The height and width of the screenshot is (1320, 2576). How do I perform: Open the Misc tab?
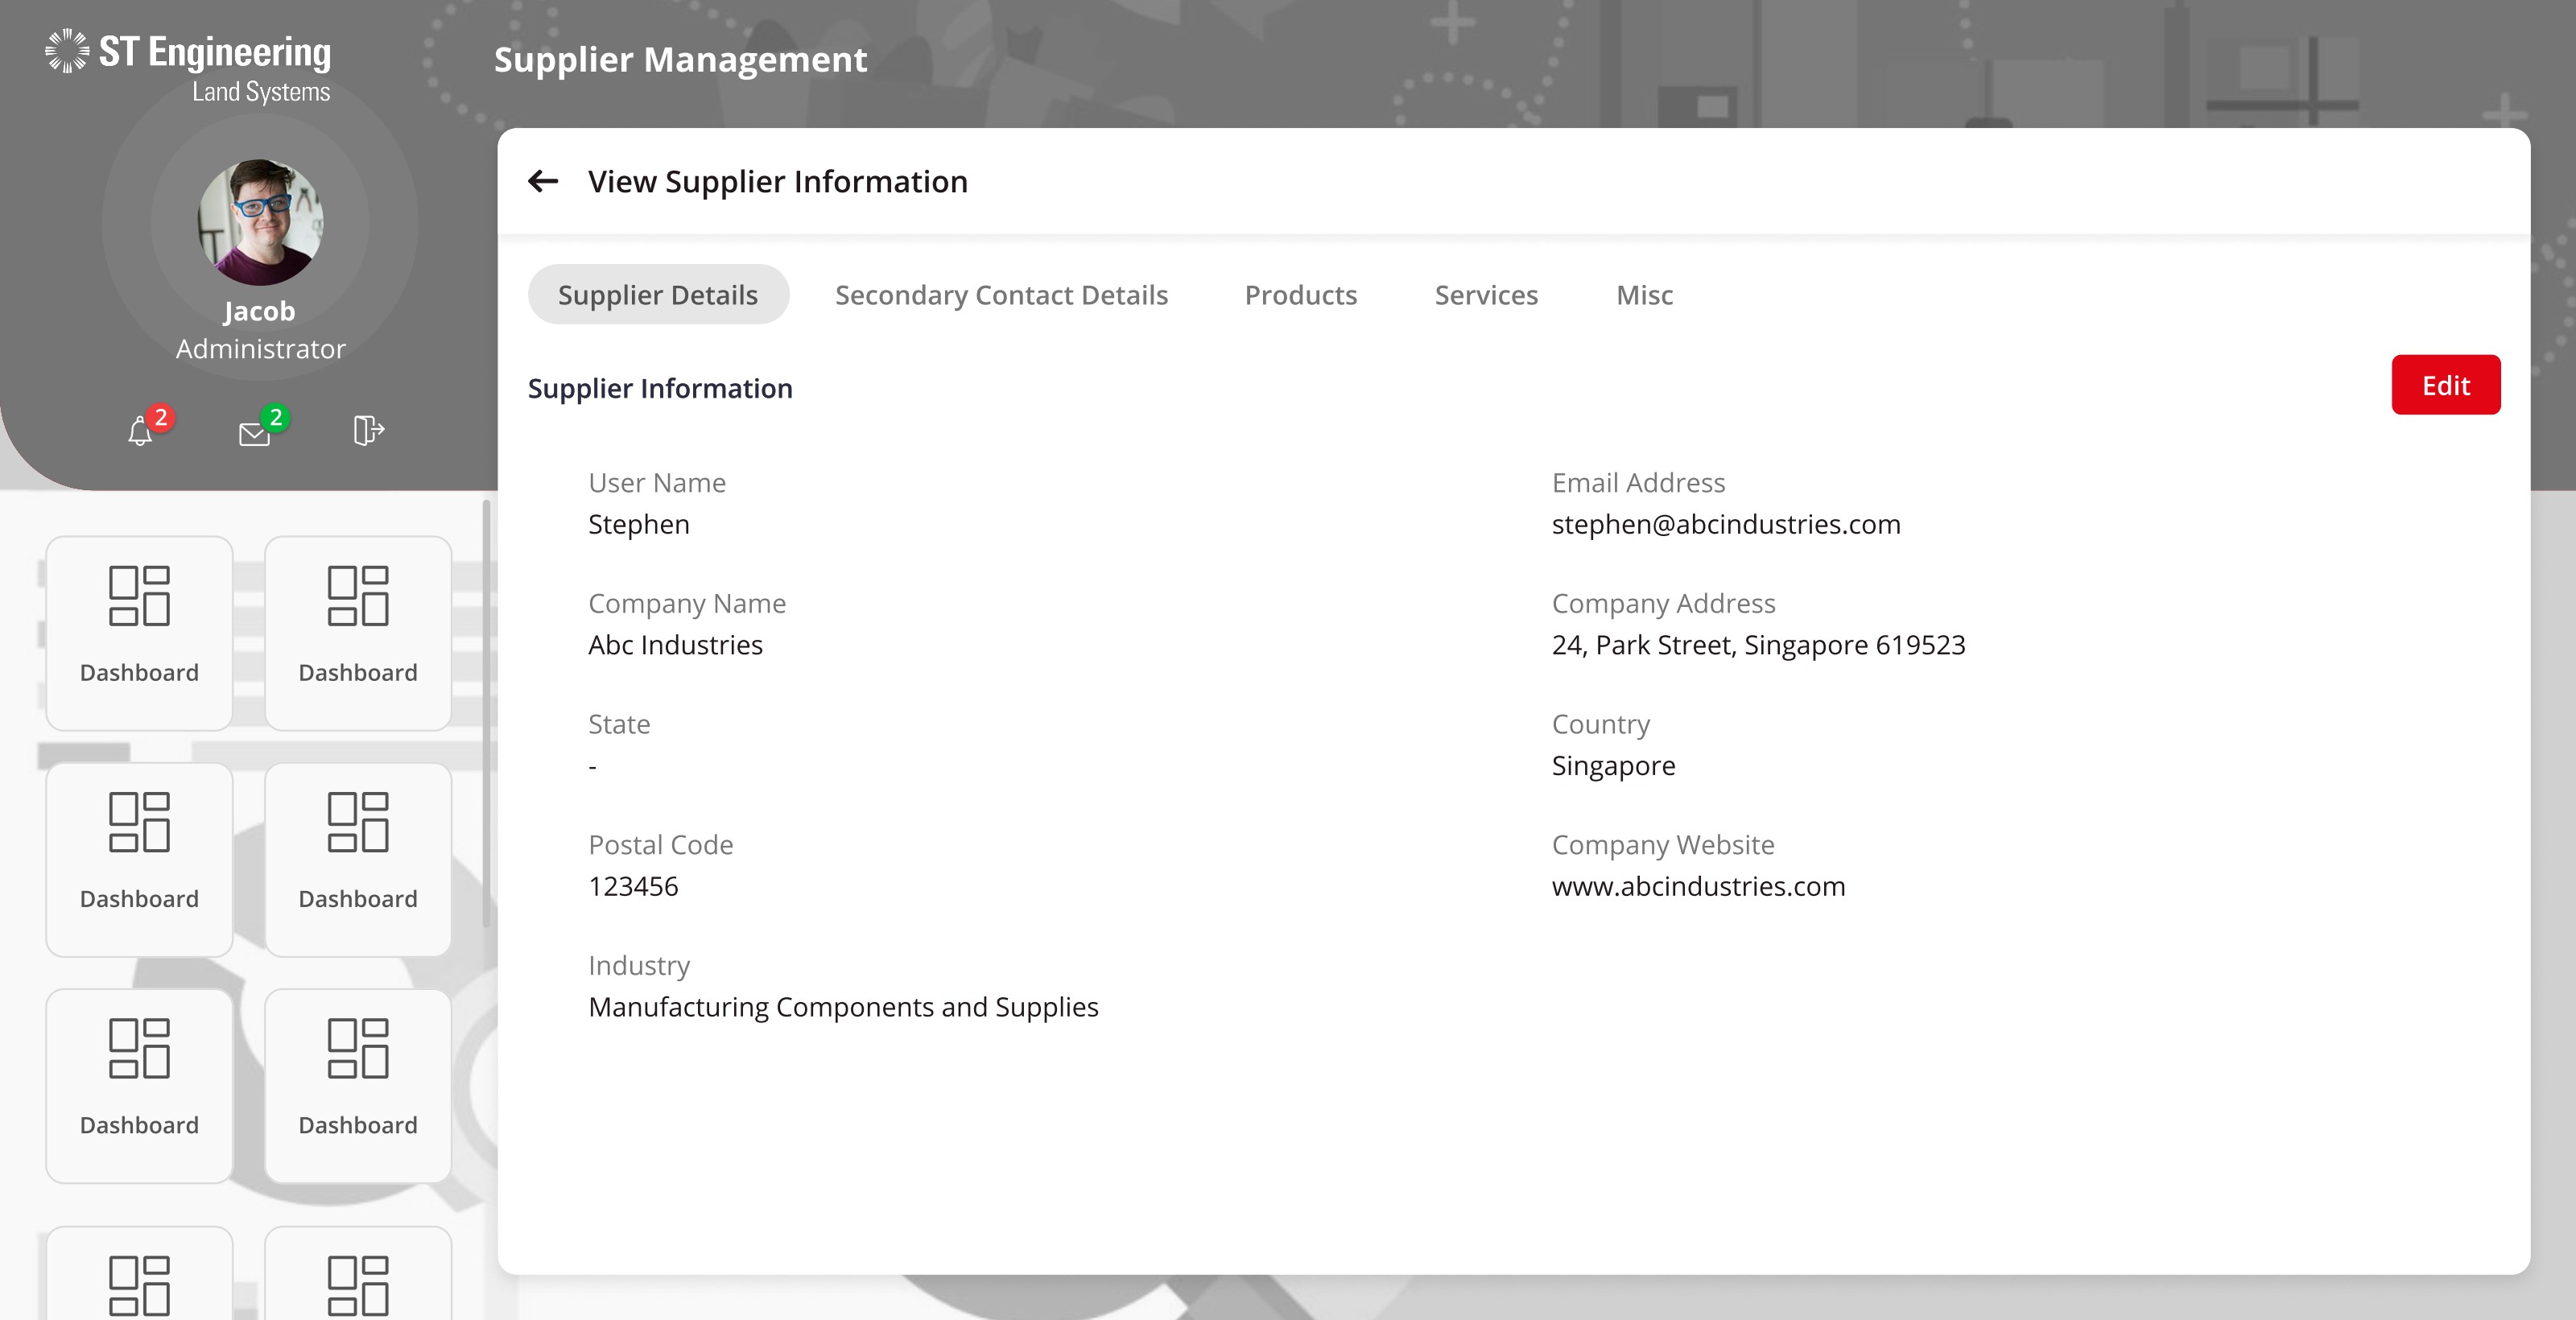[1644, 295]
